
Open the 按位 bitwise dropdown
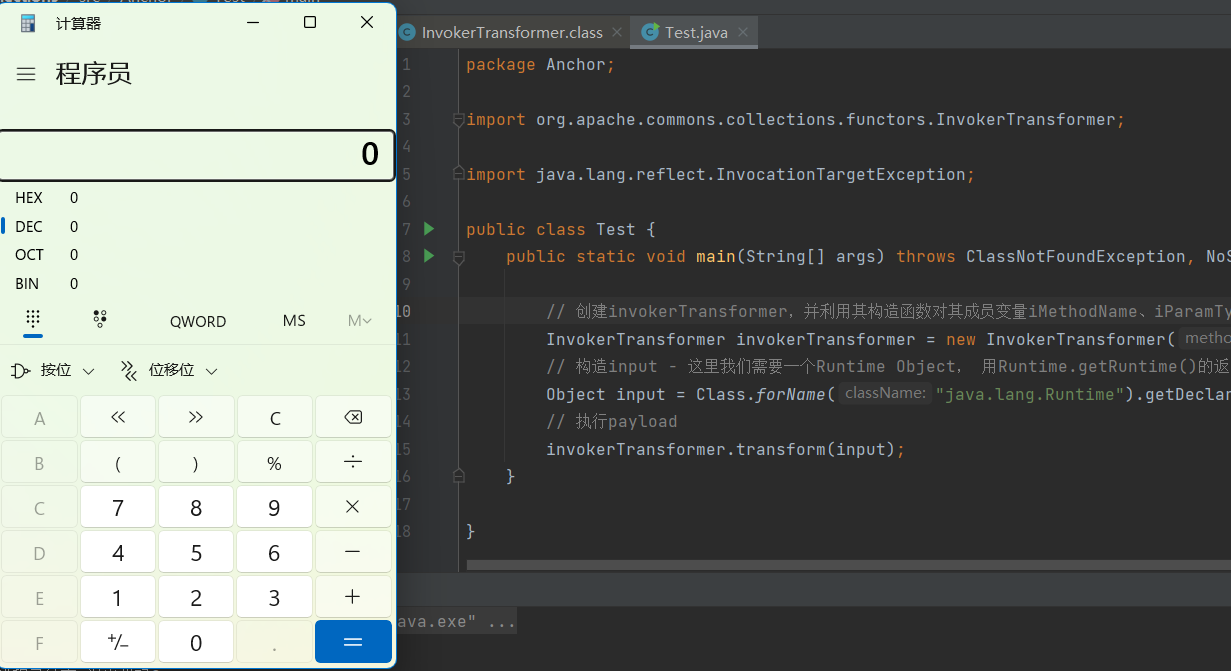(53, 371)
